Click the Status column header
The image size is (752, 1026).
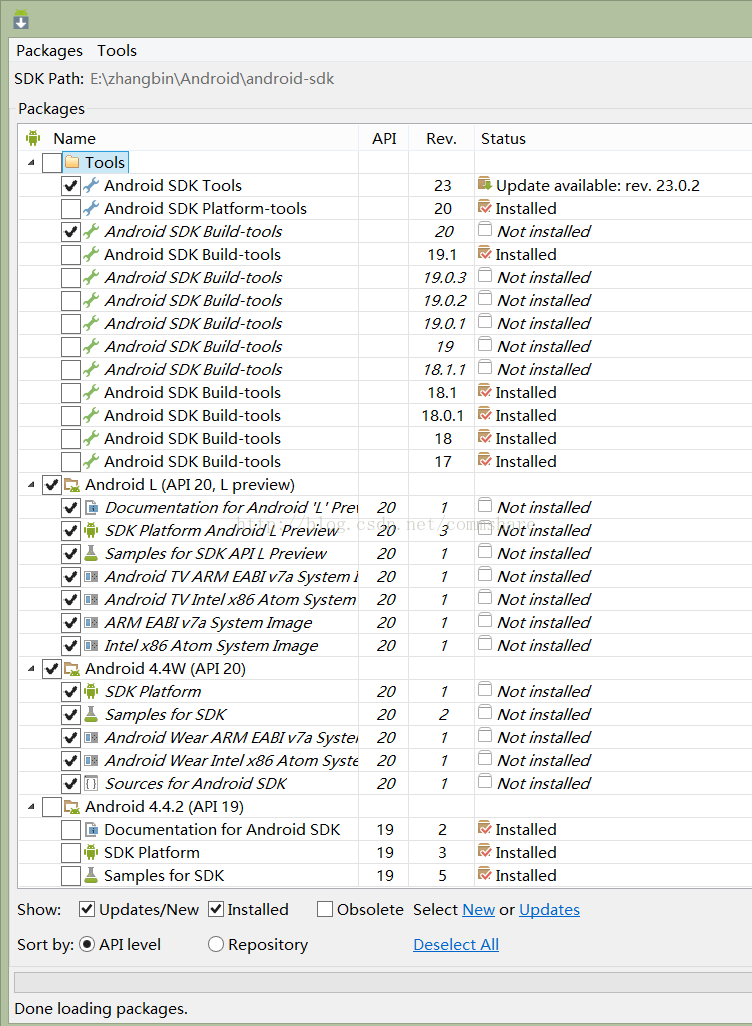click(x=613, y=138)
